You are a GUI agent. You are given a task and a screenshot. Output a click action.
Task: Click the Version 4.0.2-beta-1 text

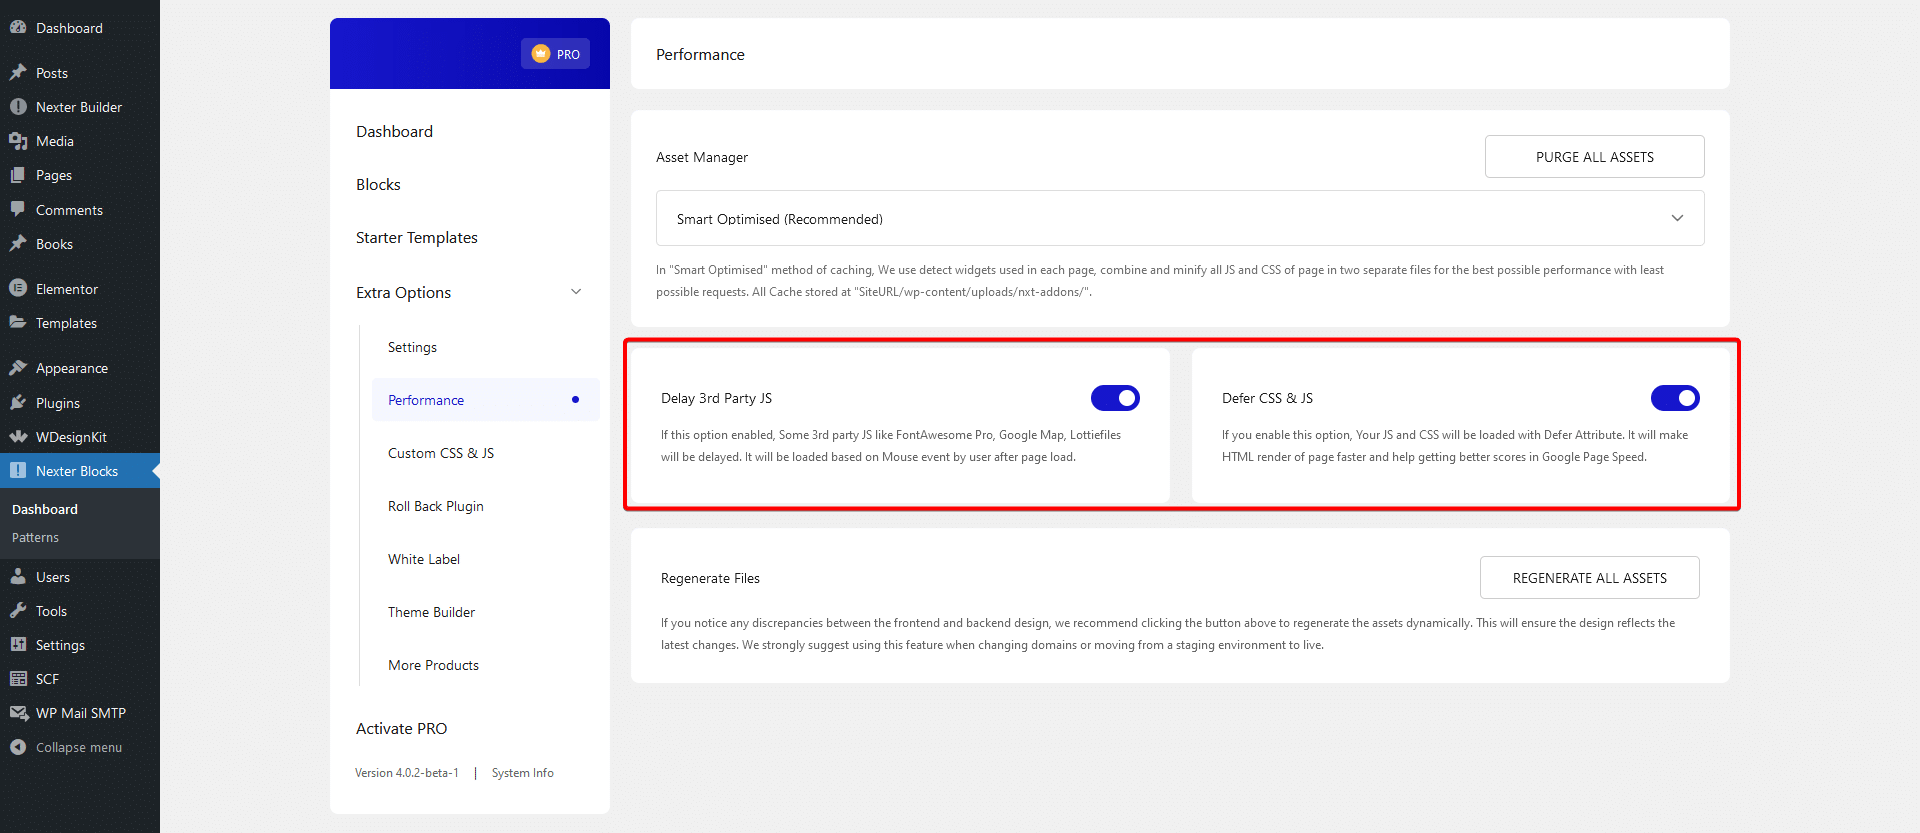pos(407,773)
